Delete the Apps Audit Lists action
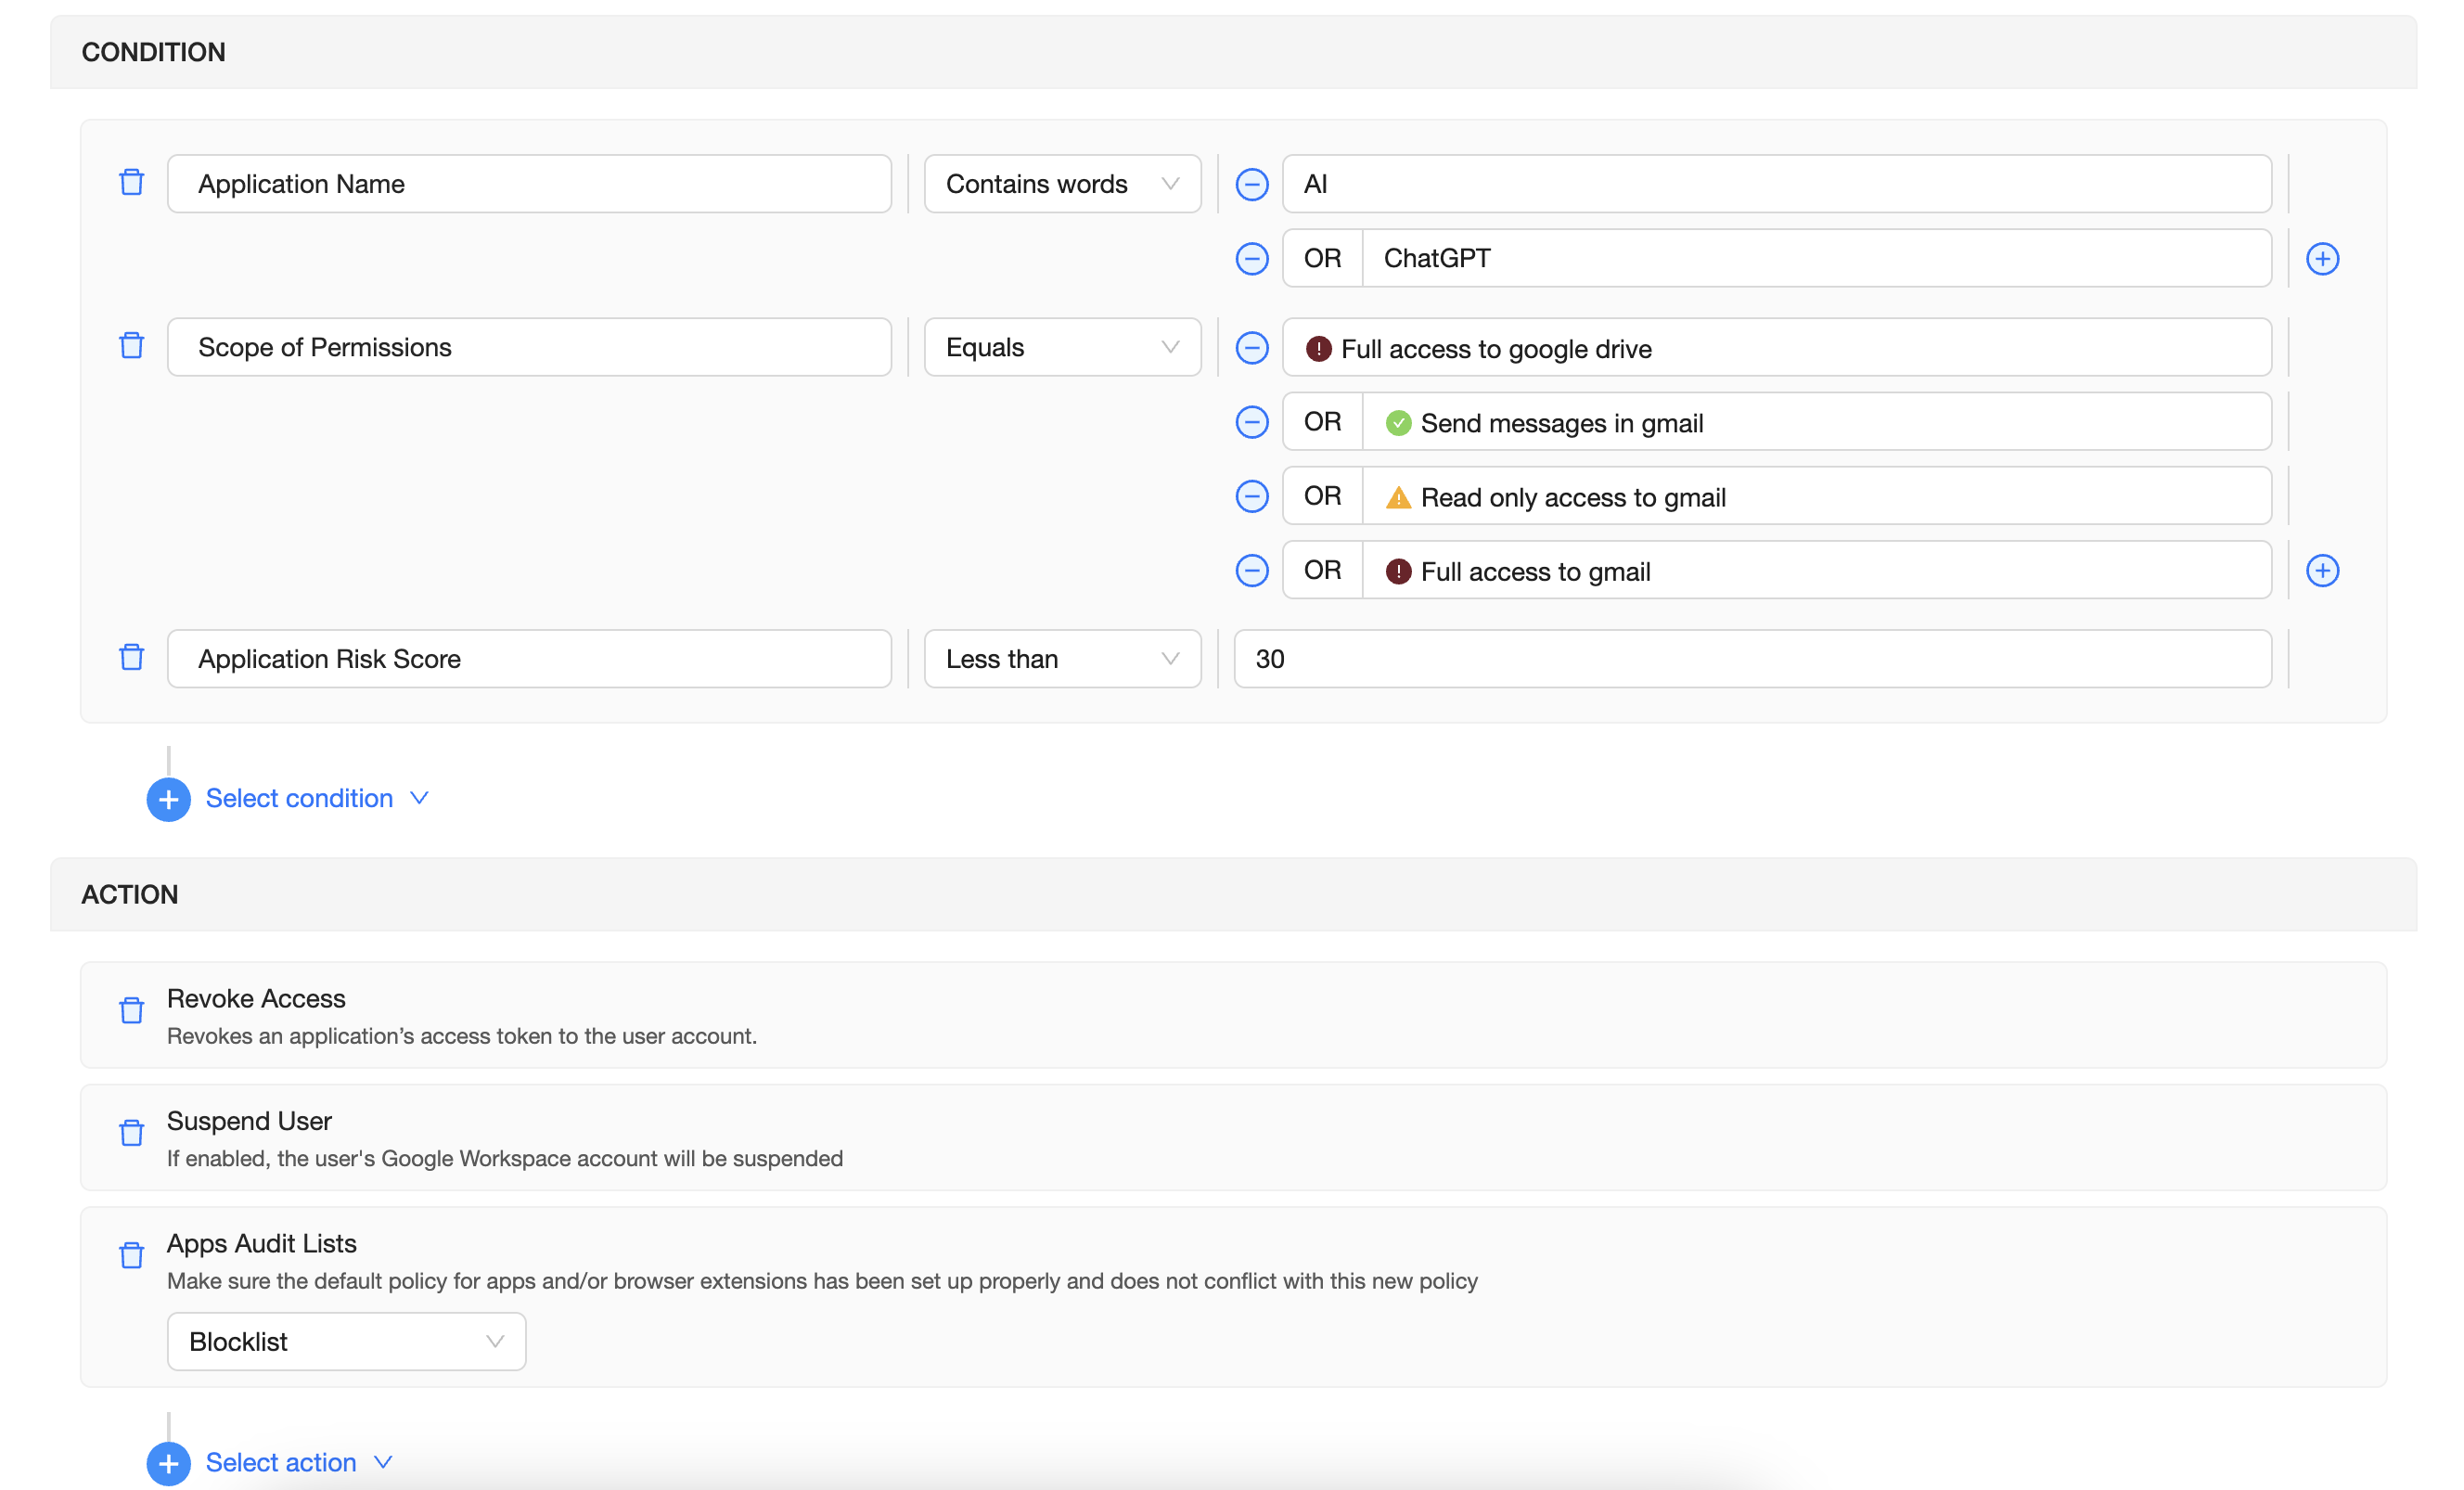Viewport: 2464px width, 1490px height. click(x=131, y=1255)
